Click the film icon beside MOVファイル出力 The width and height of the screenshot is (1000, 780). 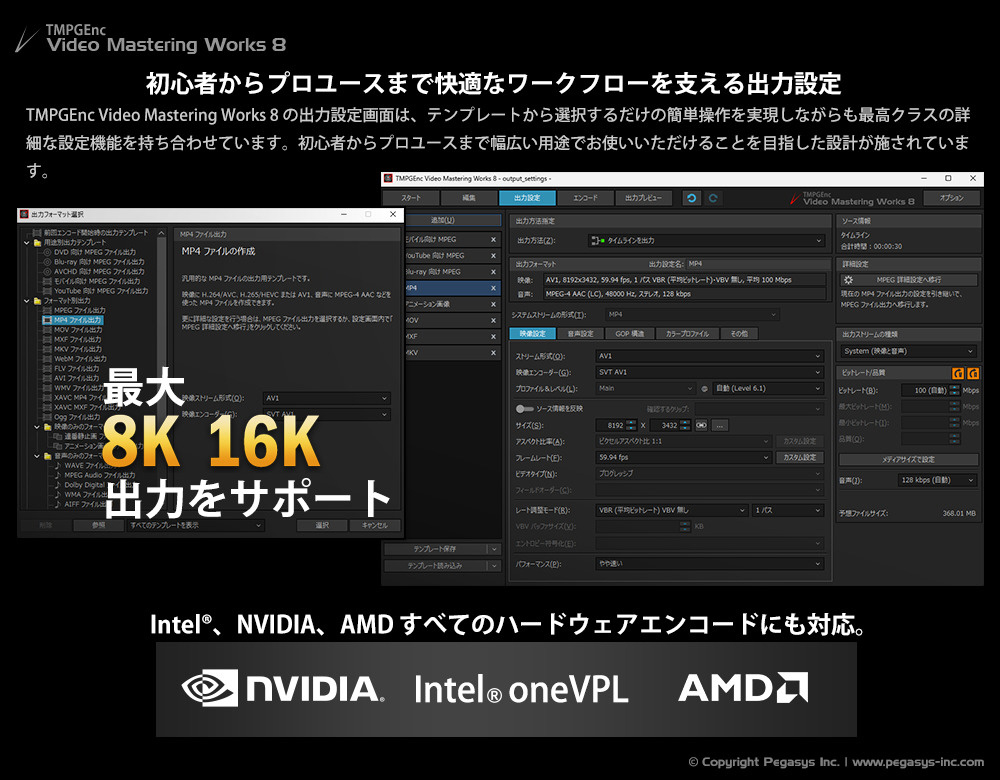47,330
